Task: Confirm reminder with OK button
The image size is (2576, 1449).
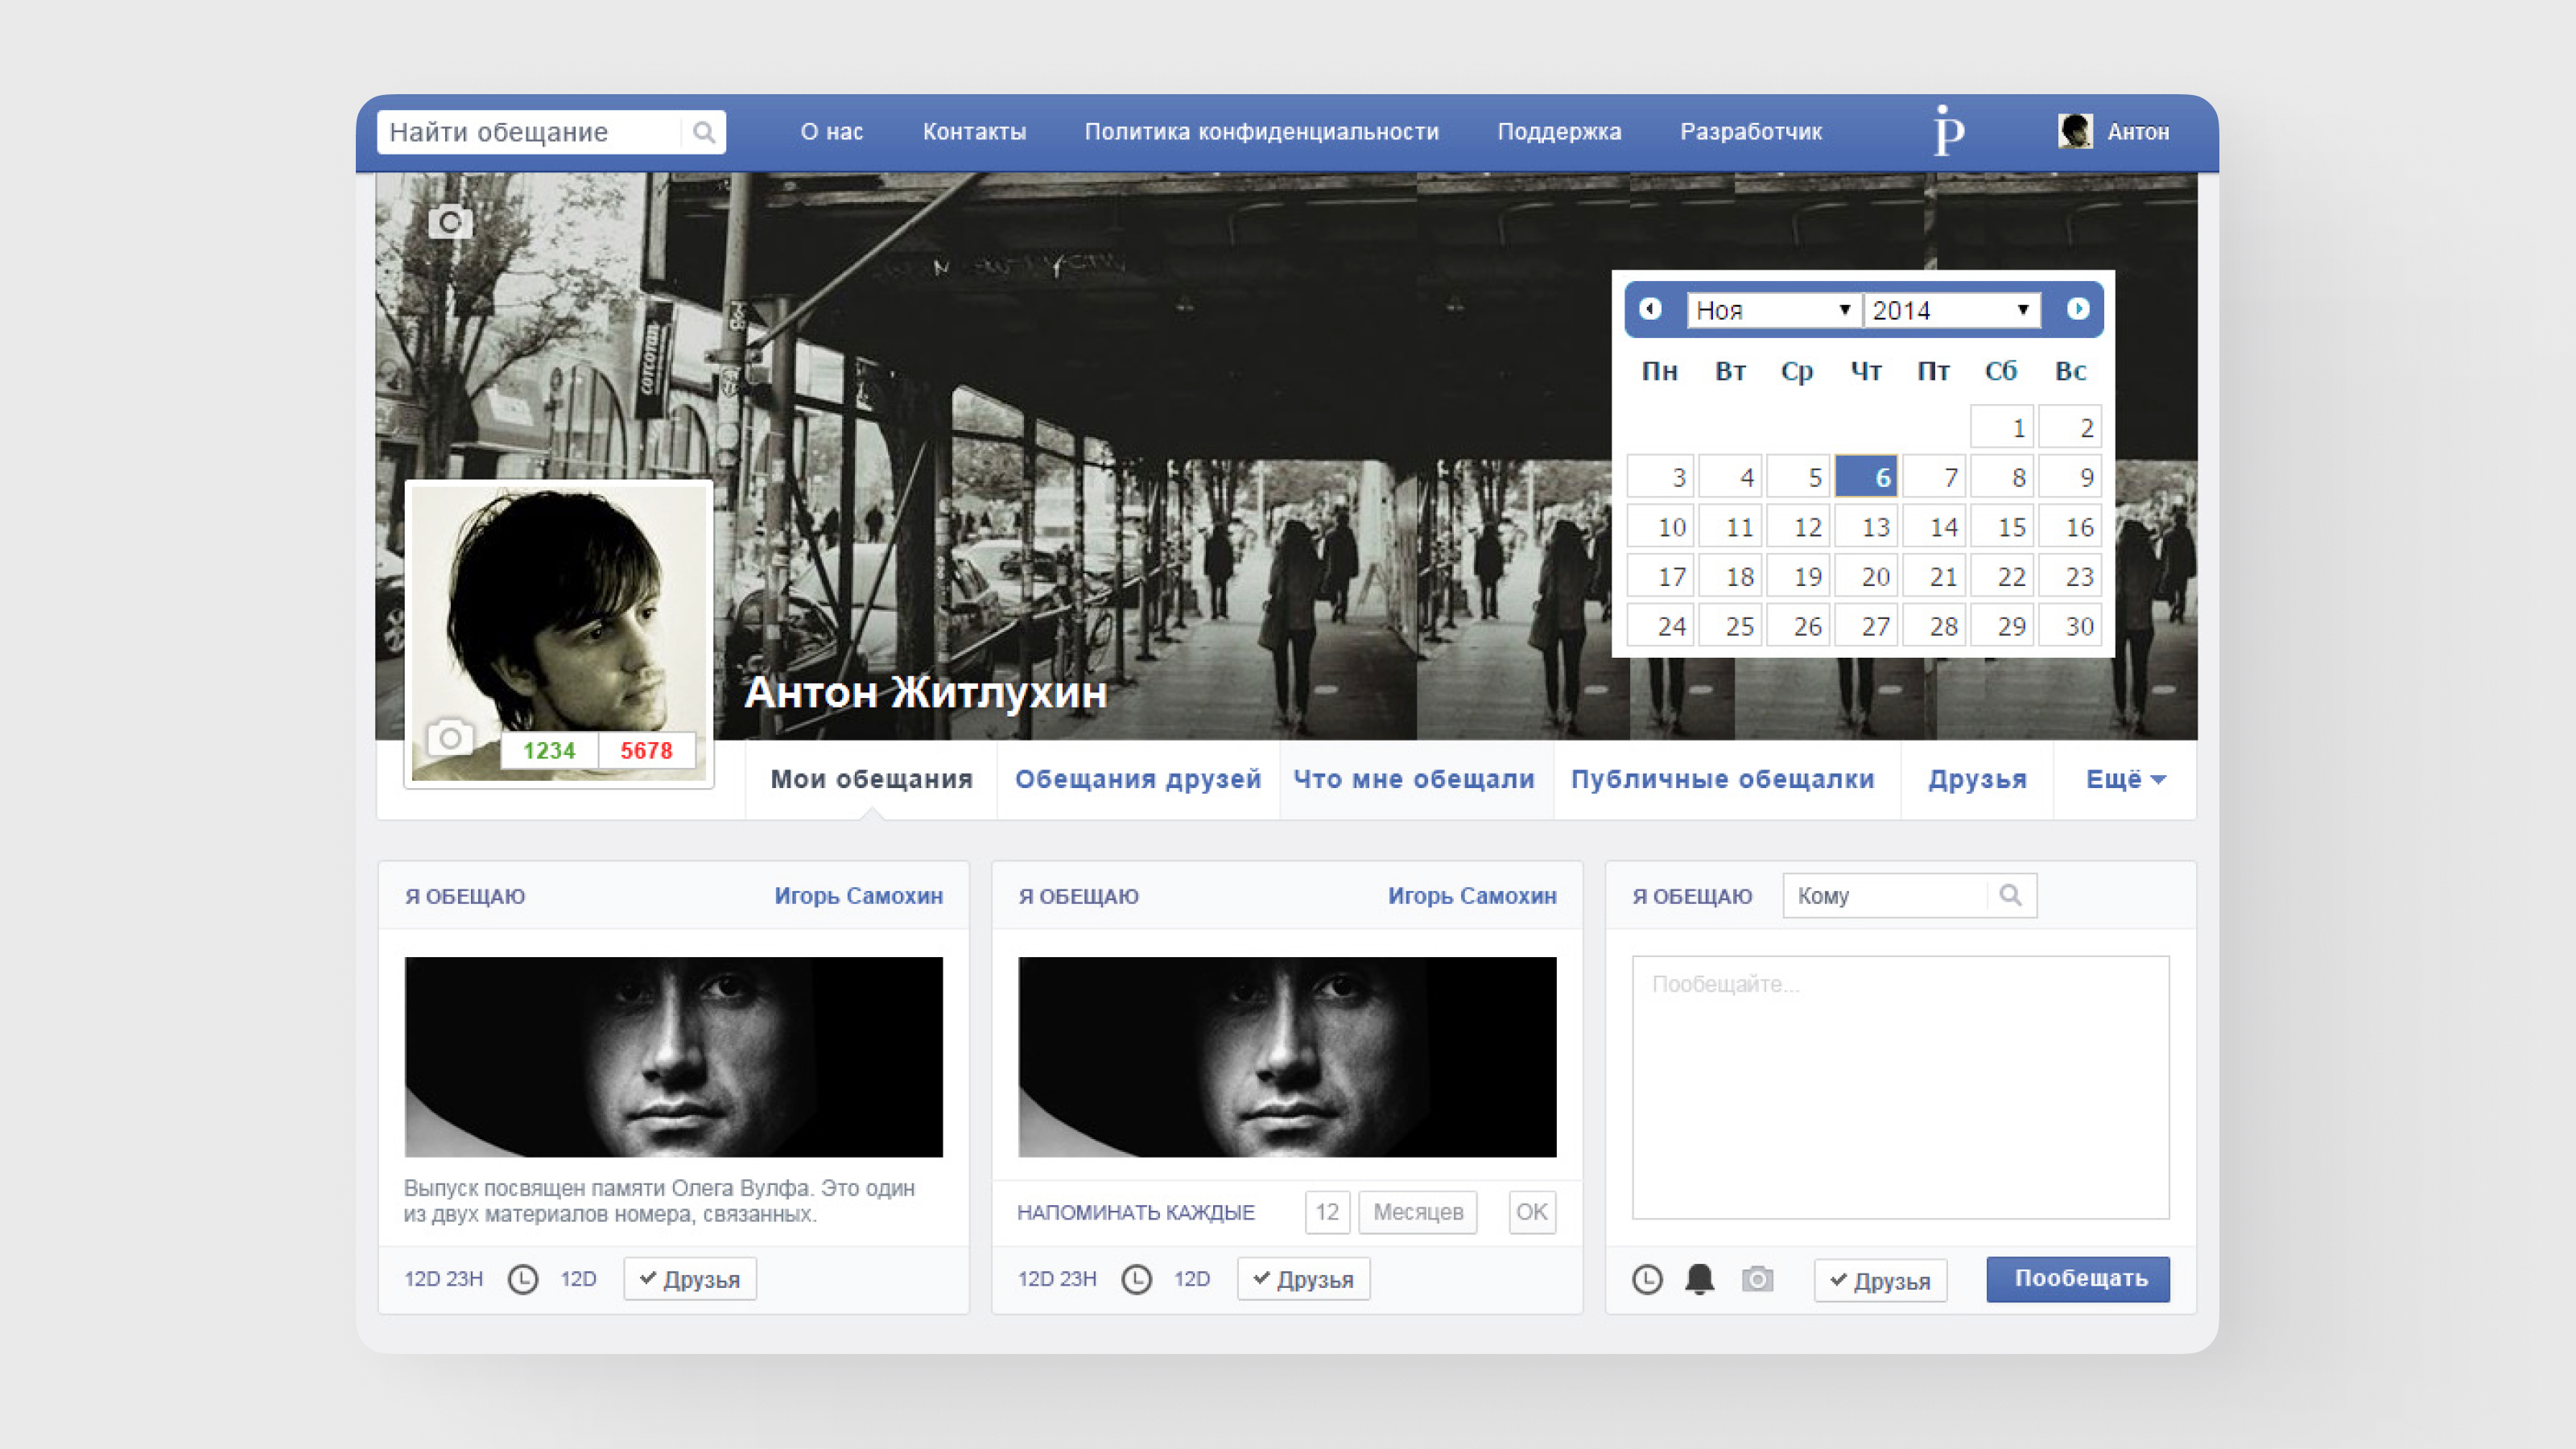Action: [x=1531, y=1212]
